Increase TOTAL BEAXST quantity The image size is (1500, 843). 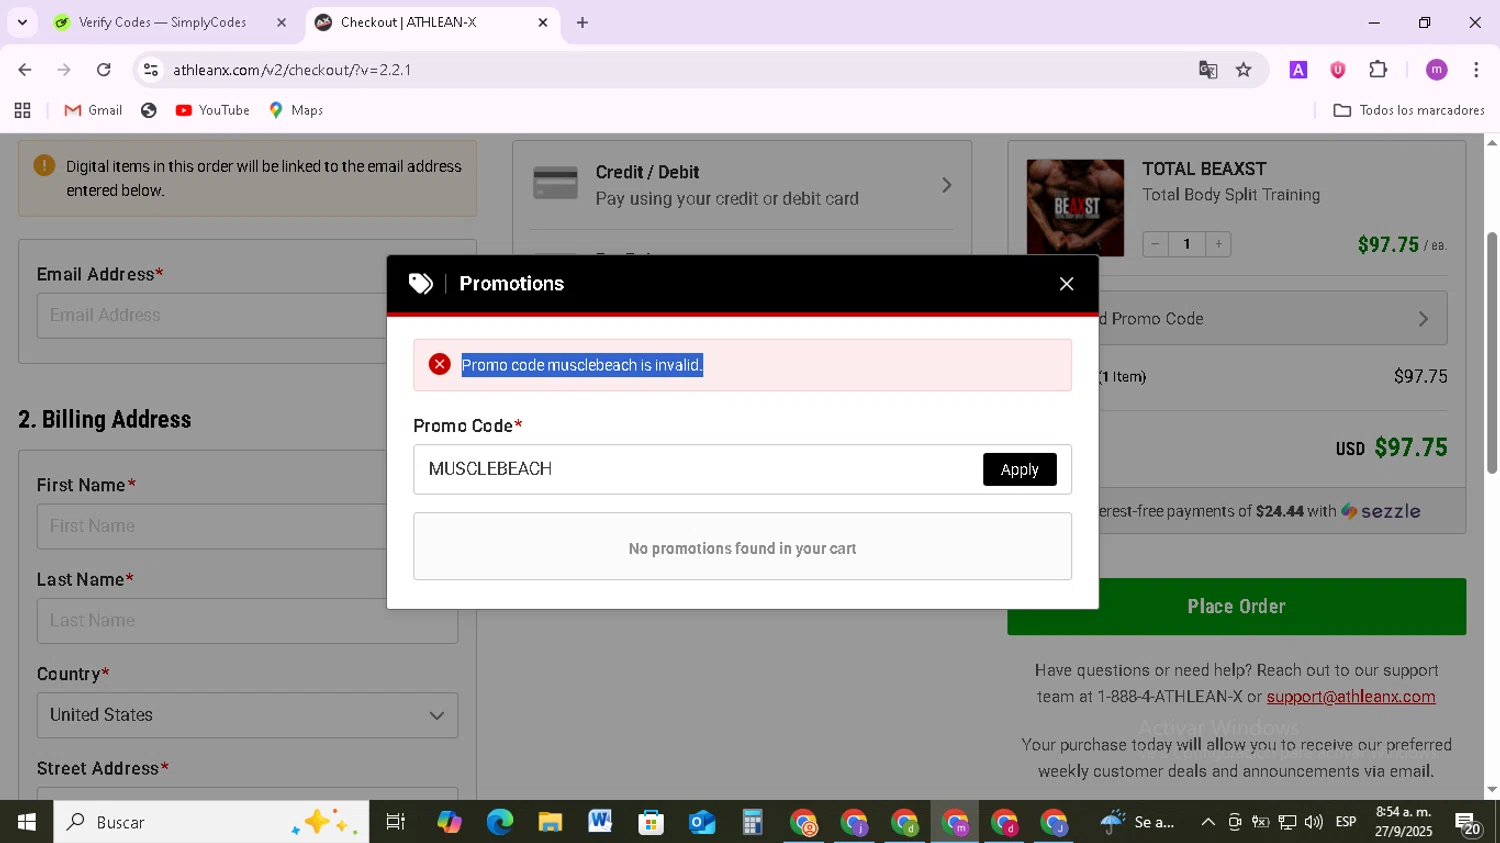point(1218,244)
